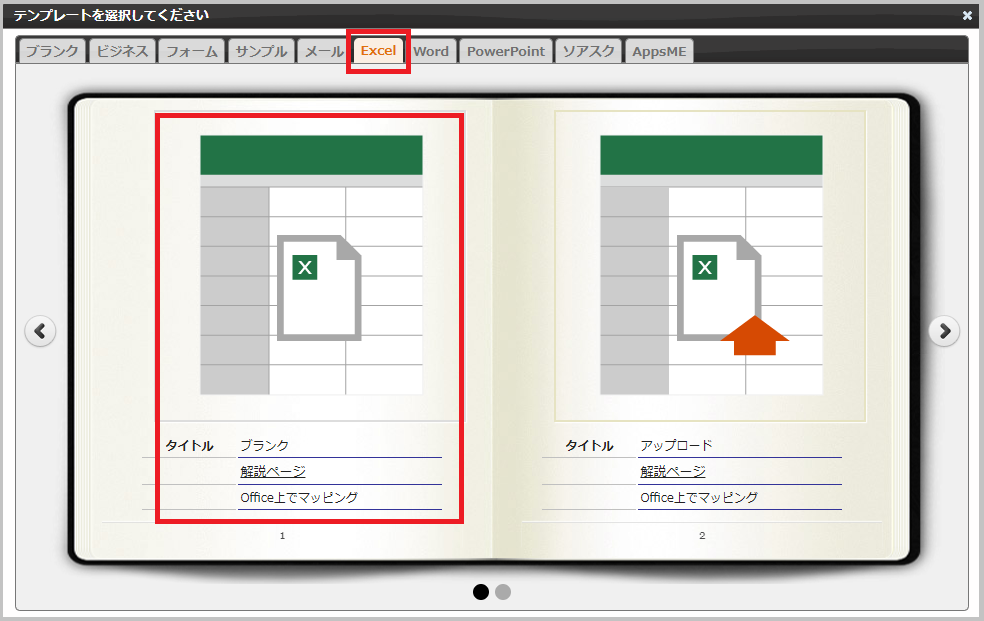The height and width of the screenshot is (621, 984).
Task: Switch to the Word tab
Action: 431,51
